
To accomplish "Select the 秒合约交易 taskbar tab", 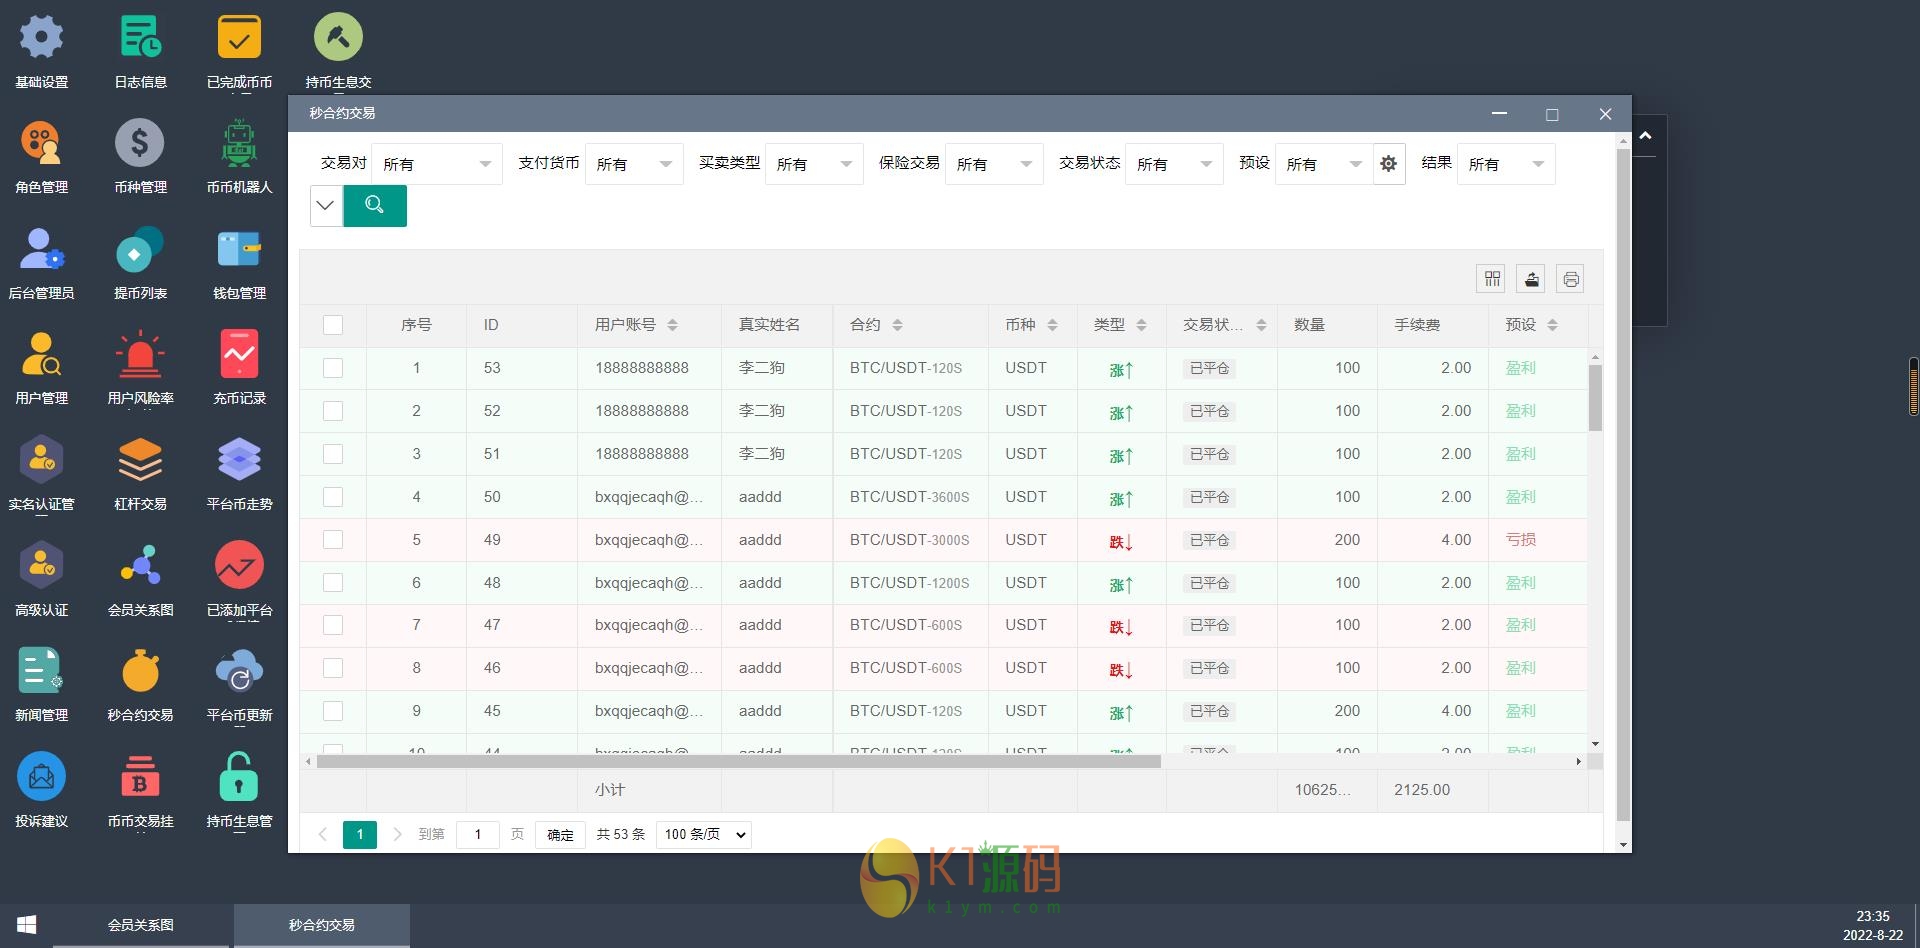I will [322, 925].
